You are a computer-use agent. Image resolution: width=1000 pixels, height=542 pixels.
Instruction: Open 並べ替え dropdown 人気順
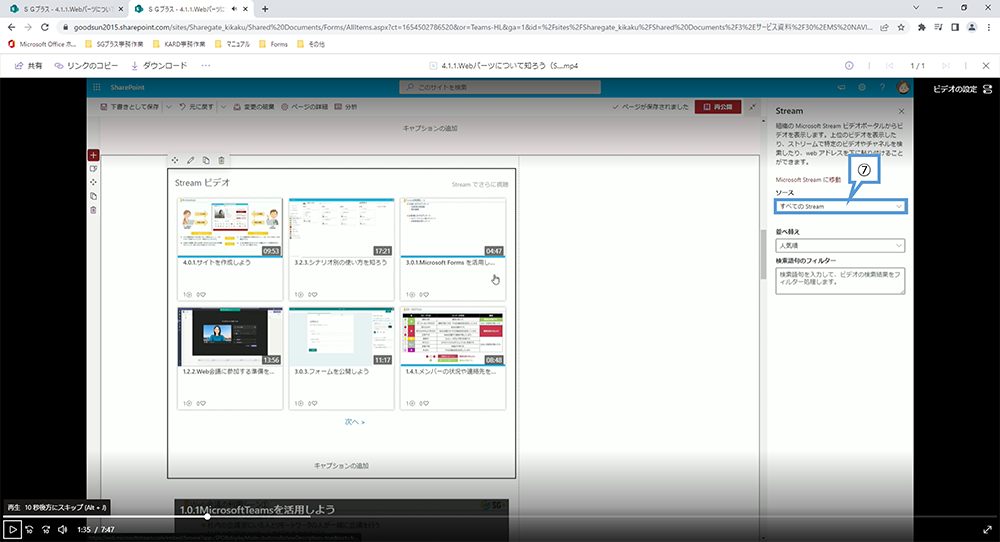[x=840, y=245]
